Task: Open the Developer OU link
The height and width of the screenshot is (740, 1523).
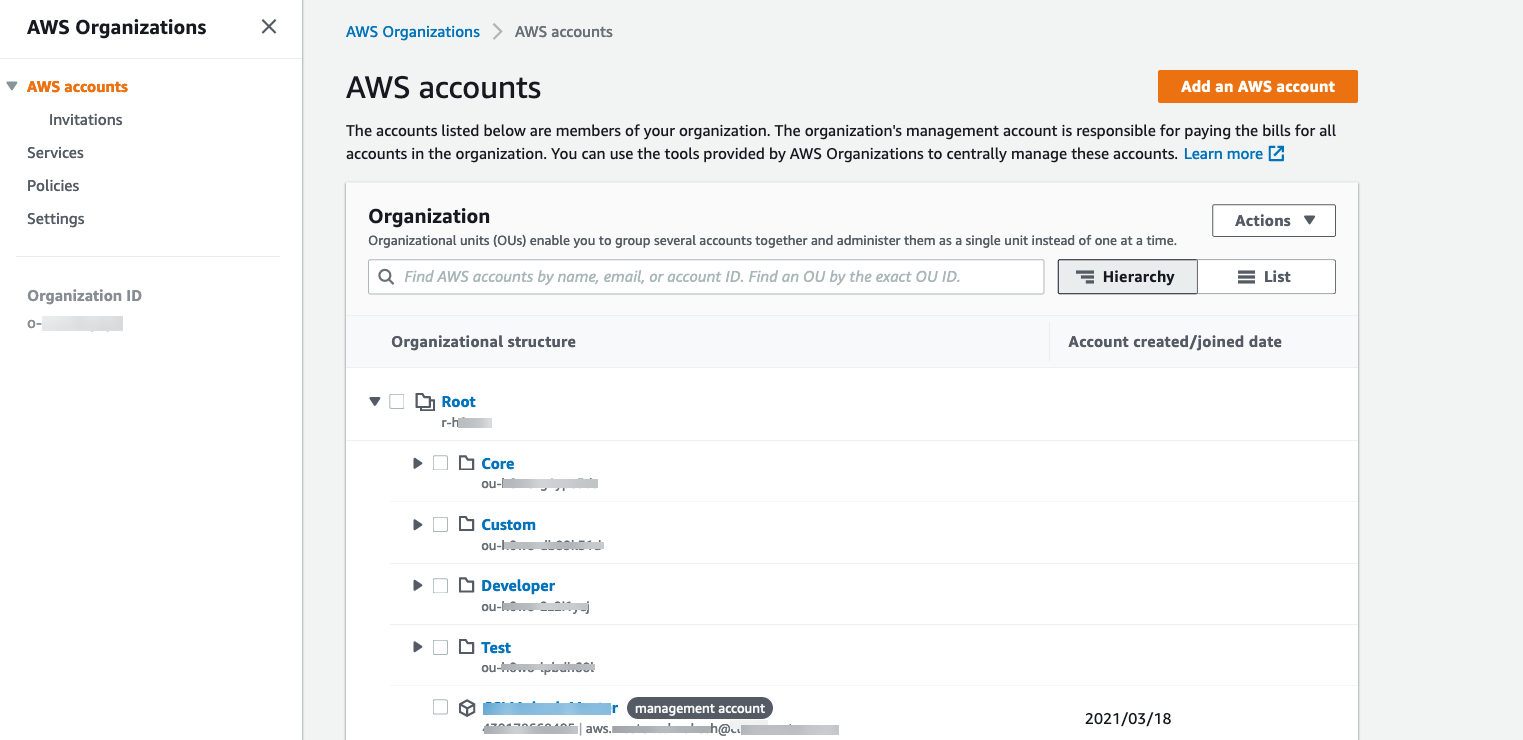Action: [x=518, y=586]
